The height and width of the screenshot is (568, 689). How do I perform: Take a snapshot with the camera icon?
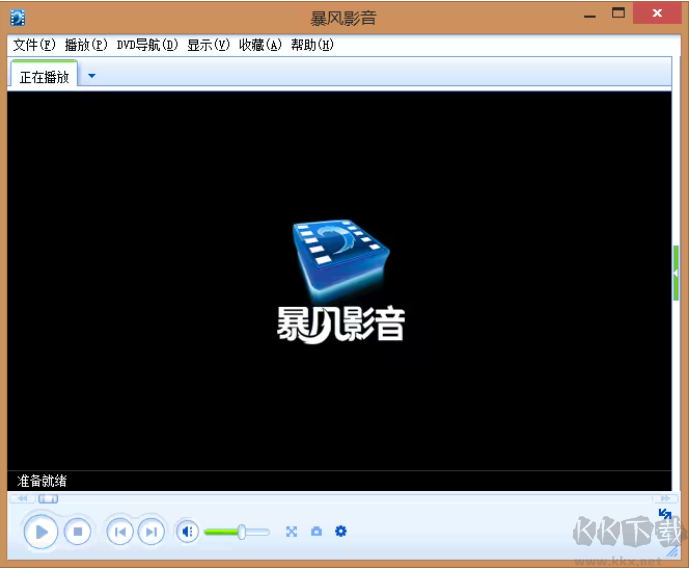pyautogui.click(x=316, y=532)
